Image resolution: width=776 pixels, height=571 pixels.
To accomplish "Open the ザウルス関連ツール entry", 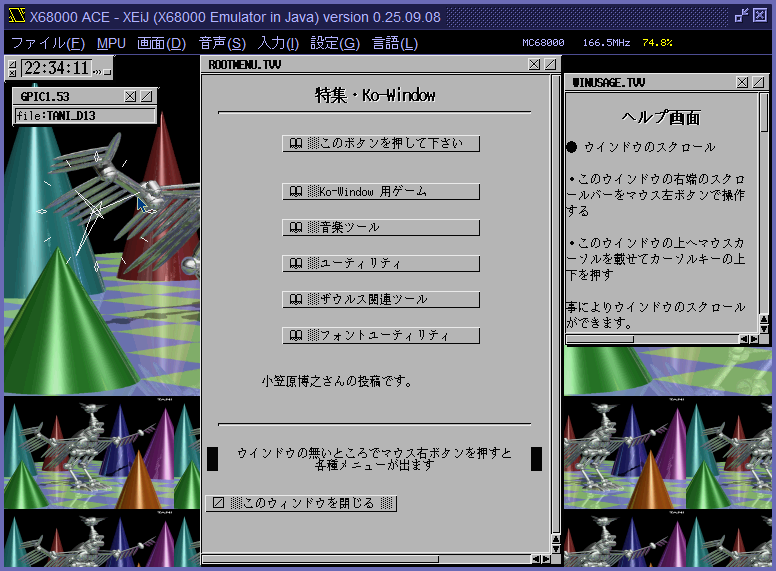I will click(x=381, y=299).
